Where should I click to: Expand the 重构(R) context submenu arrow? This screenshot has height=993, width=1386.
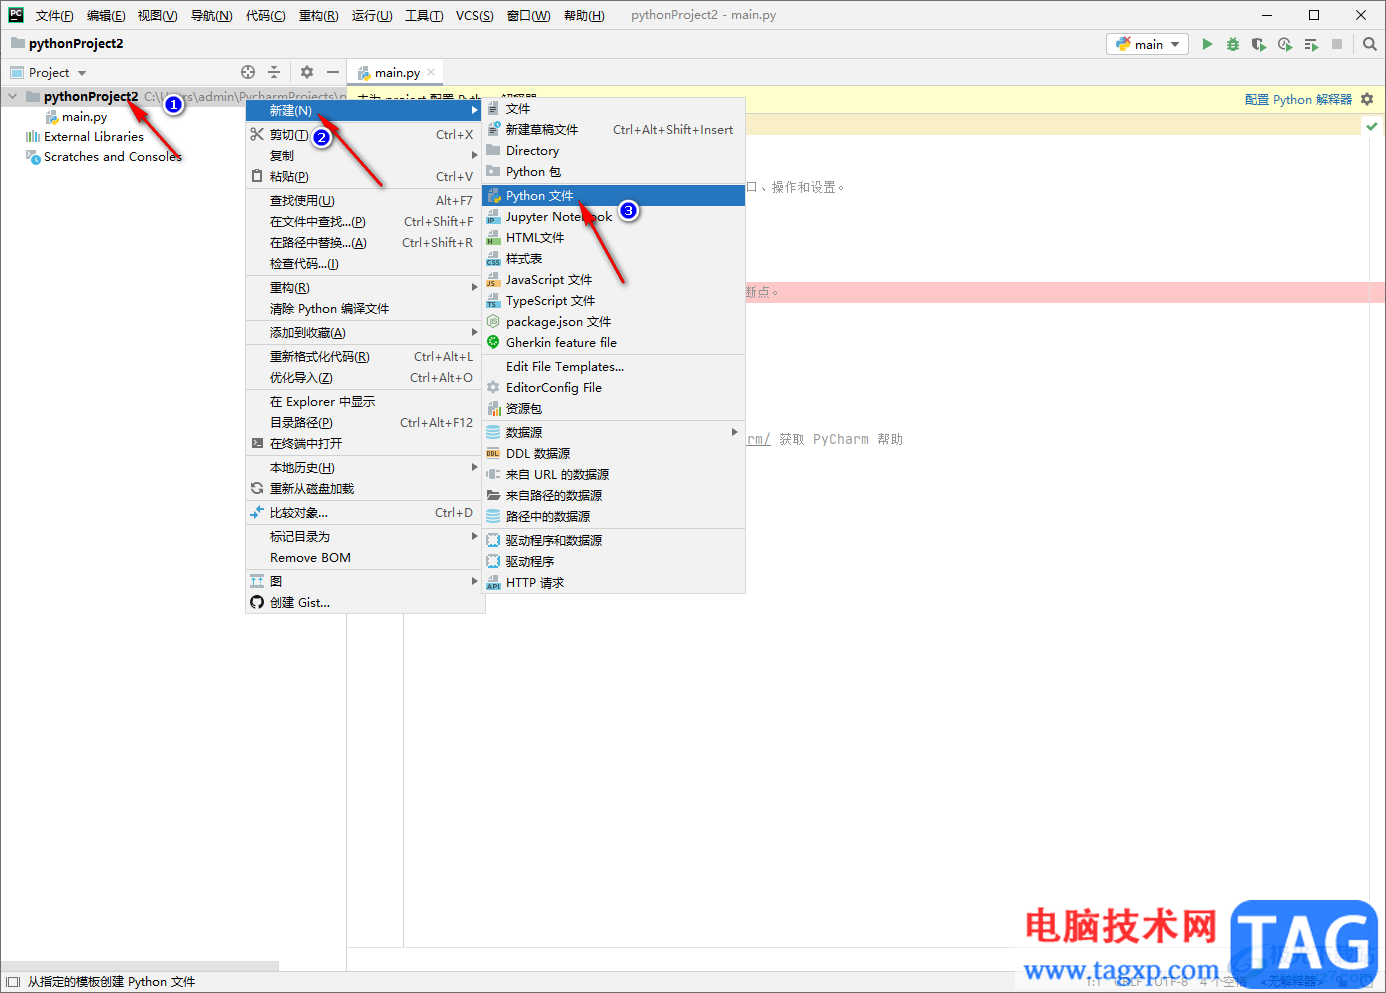(474, 288)
